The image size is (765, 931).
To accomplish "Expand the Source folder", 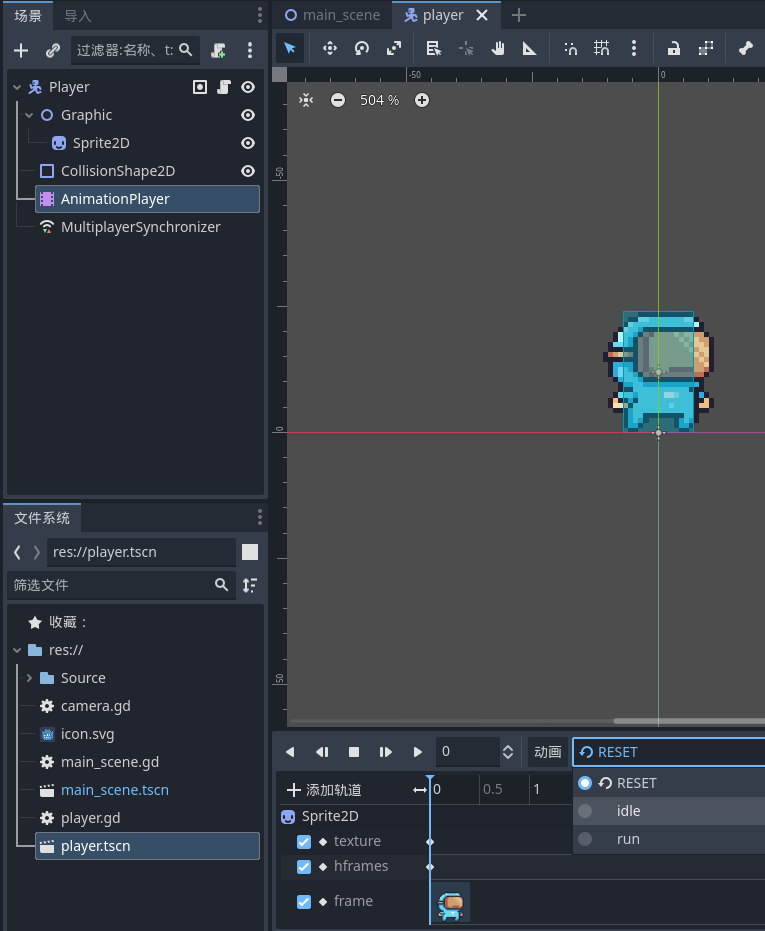I will click(29, 678).
